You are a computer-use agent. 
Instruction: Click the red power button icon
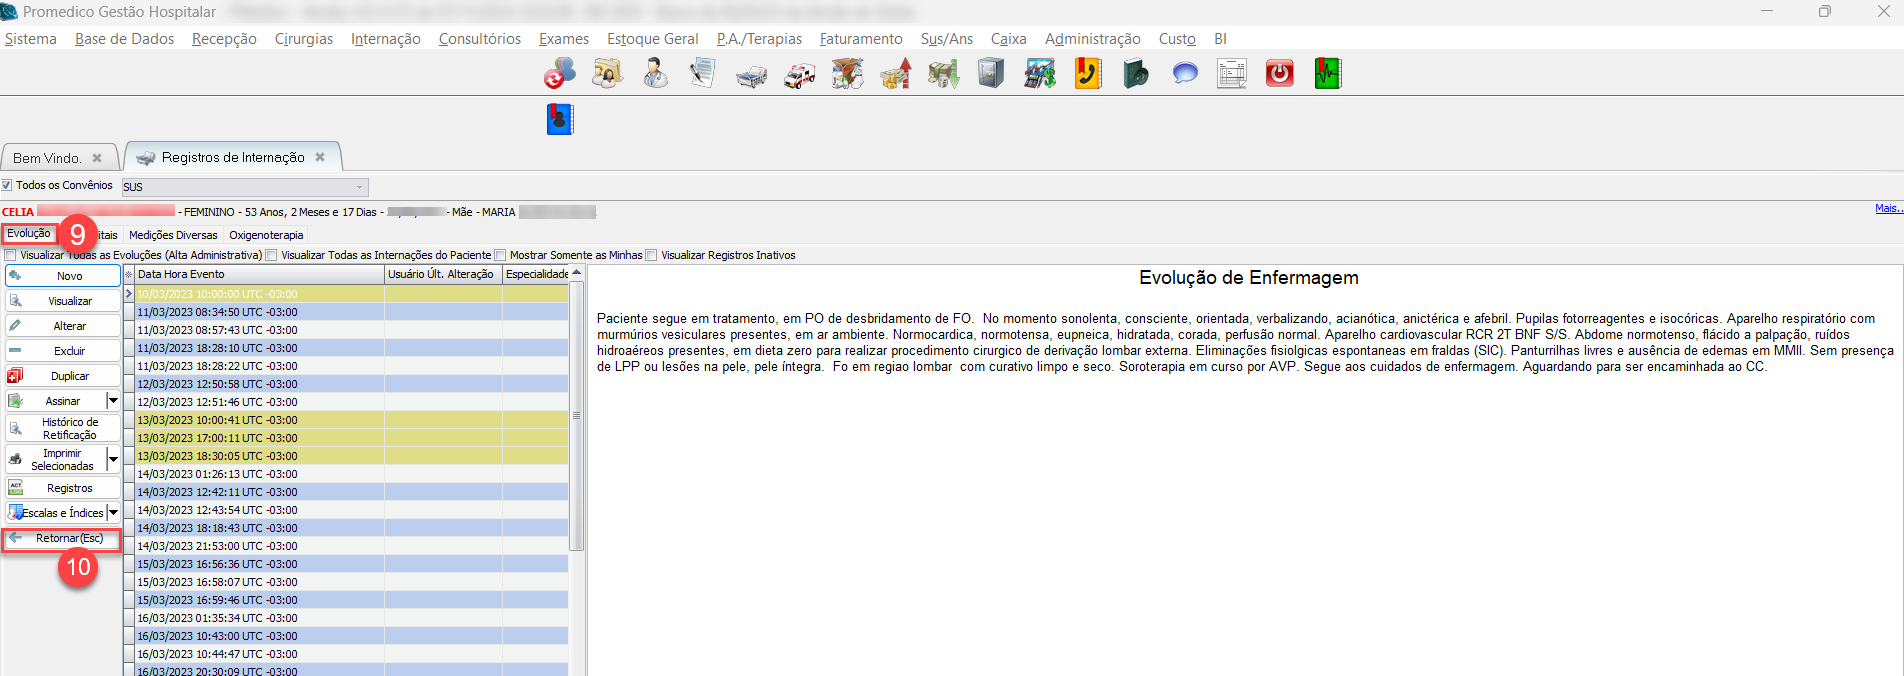click(1279, 74)
